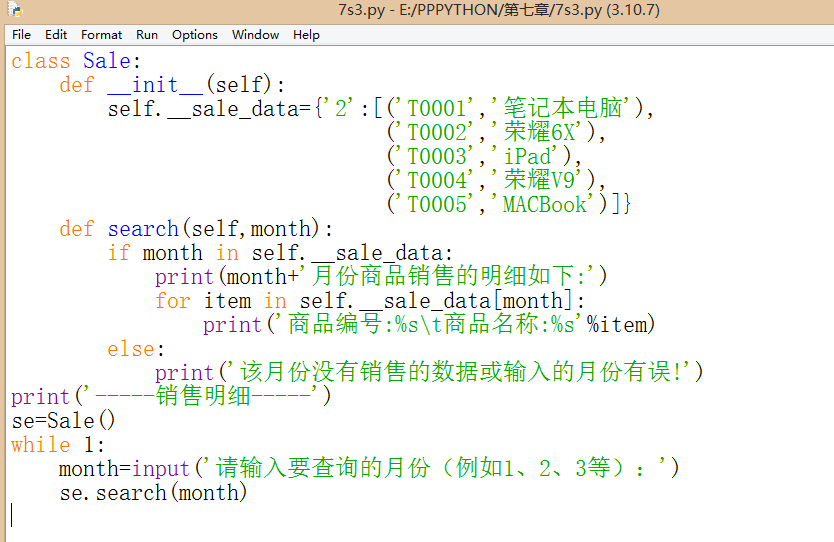This screenshot has height=542, width=834.
Task: Click the IDLE Python file icon in title bar
Action: coord(15,9)
